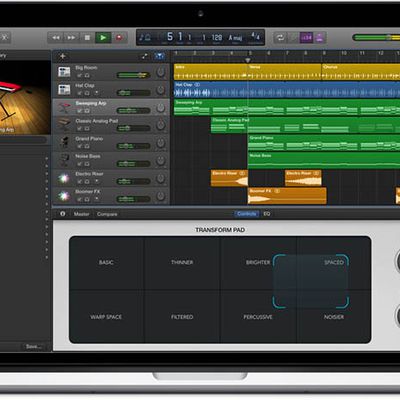Mute the Big Room track
This screenshot has width=400, height=400.
click(79, 75)
